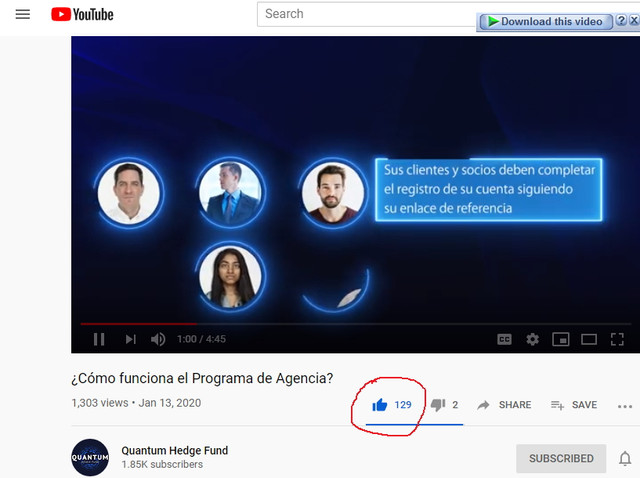Open more actions three-dot menu
The width and height of the screenshot is (640, 478).
coord(625,406)
